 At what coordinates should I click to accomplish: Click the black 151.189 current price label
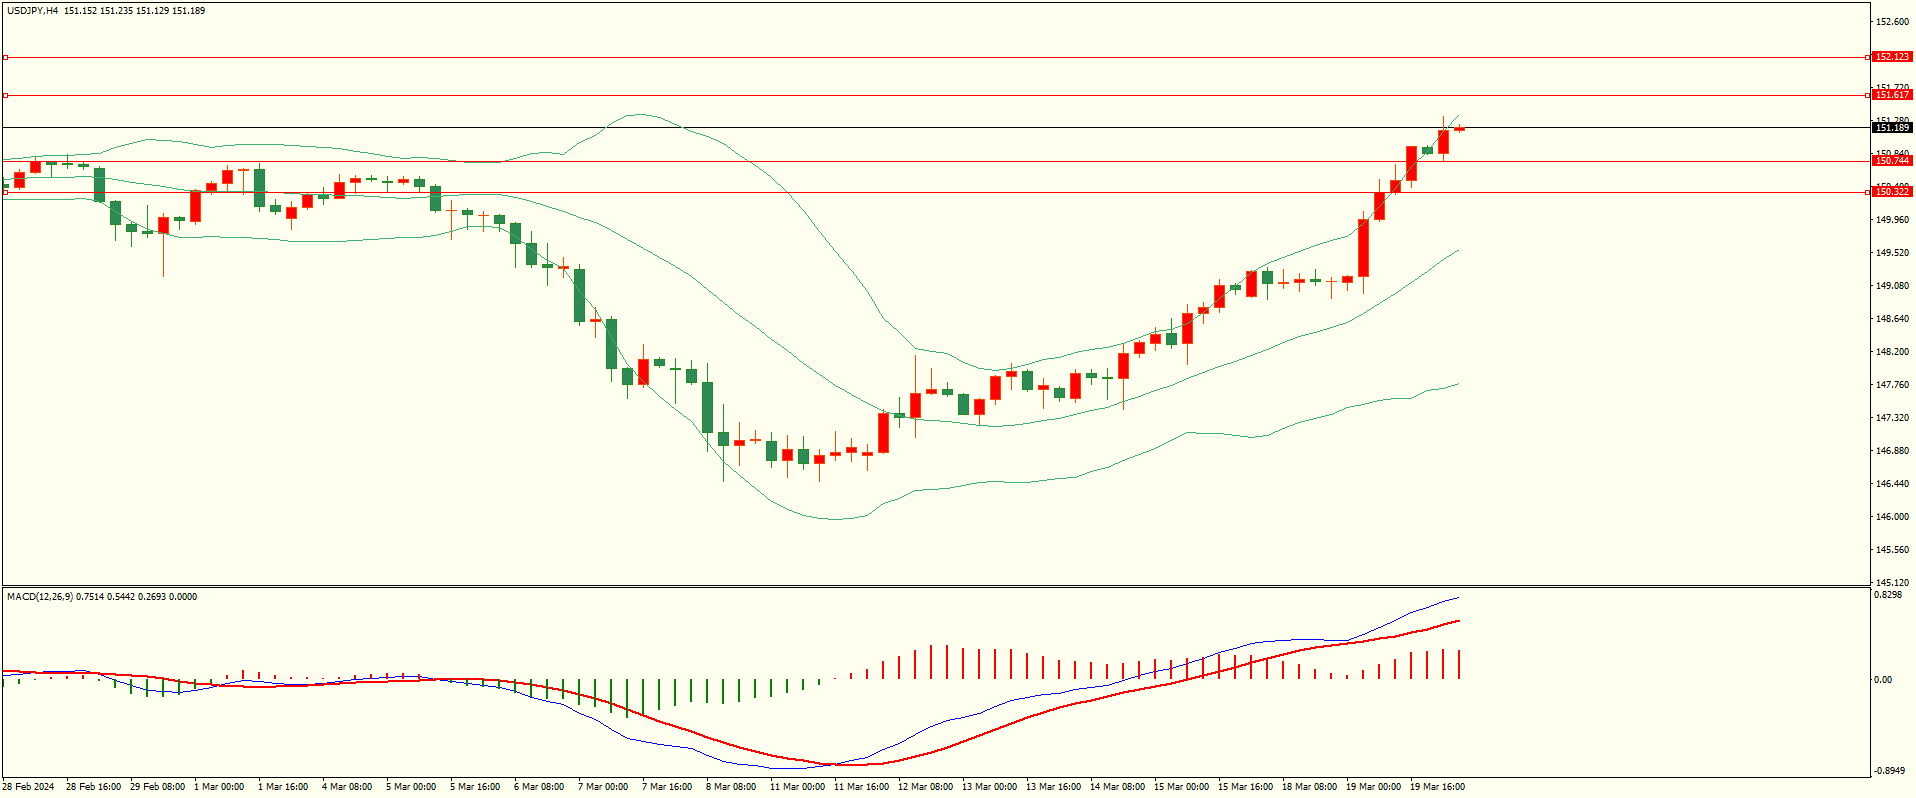pos(1891,128)
